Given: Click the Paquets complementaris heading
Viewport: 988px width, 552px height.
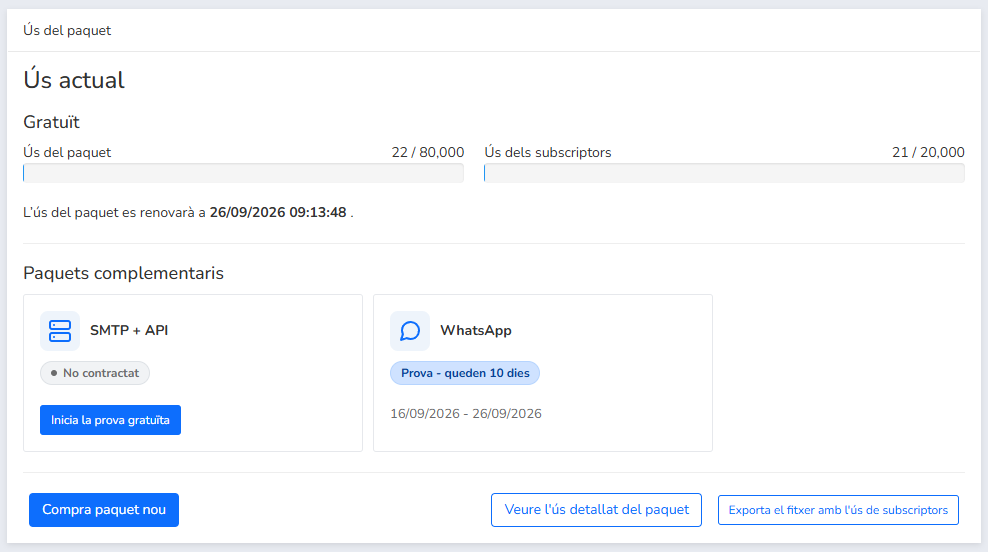Looking at the screenshot, I should pos(124,273).
